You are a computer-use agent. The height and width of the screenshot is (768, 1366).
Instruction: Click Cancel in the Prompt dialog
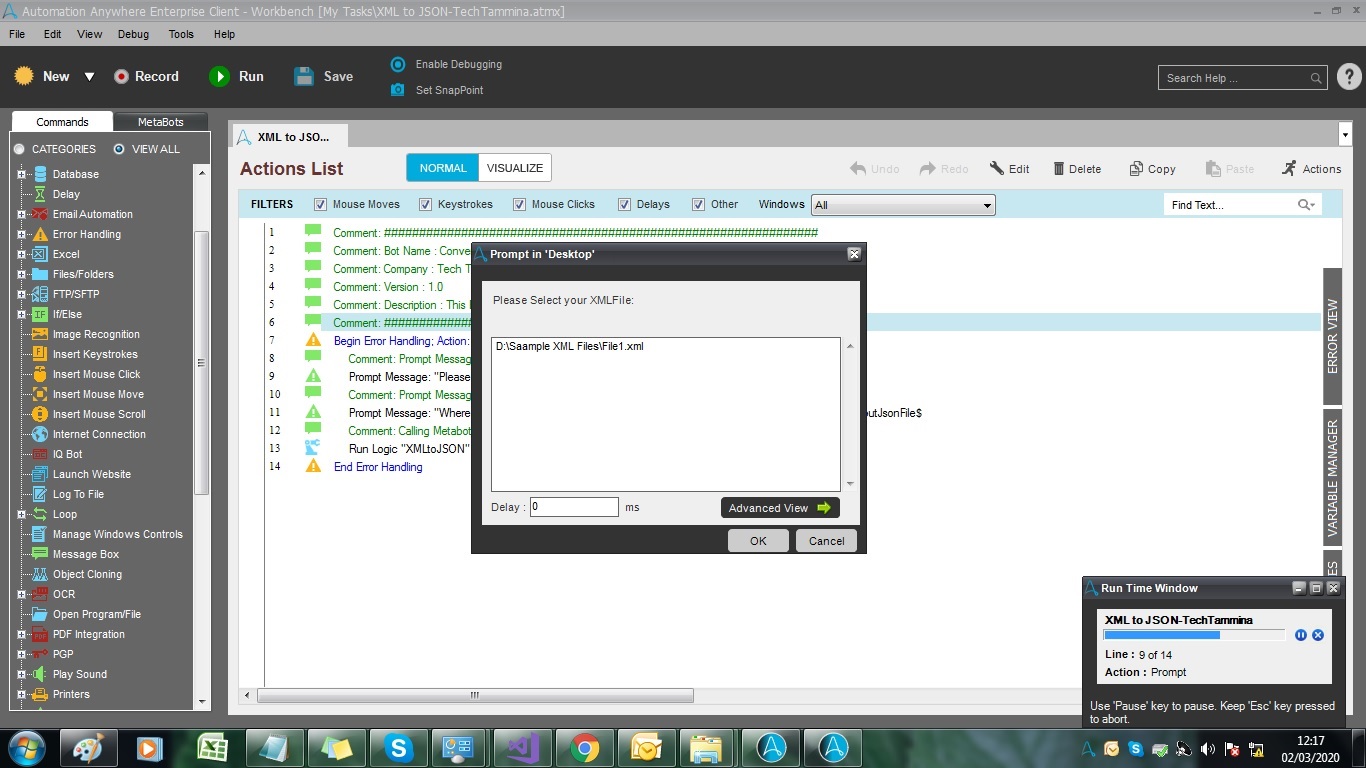tap(827, 541)
